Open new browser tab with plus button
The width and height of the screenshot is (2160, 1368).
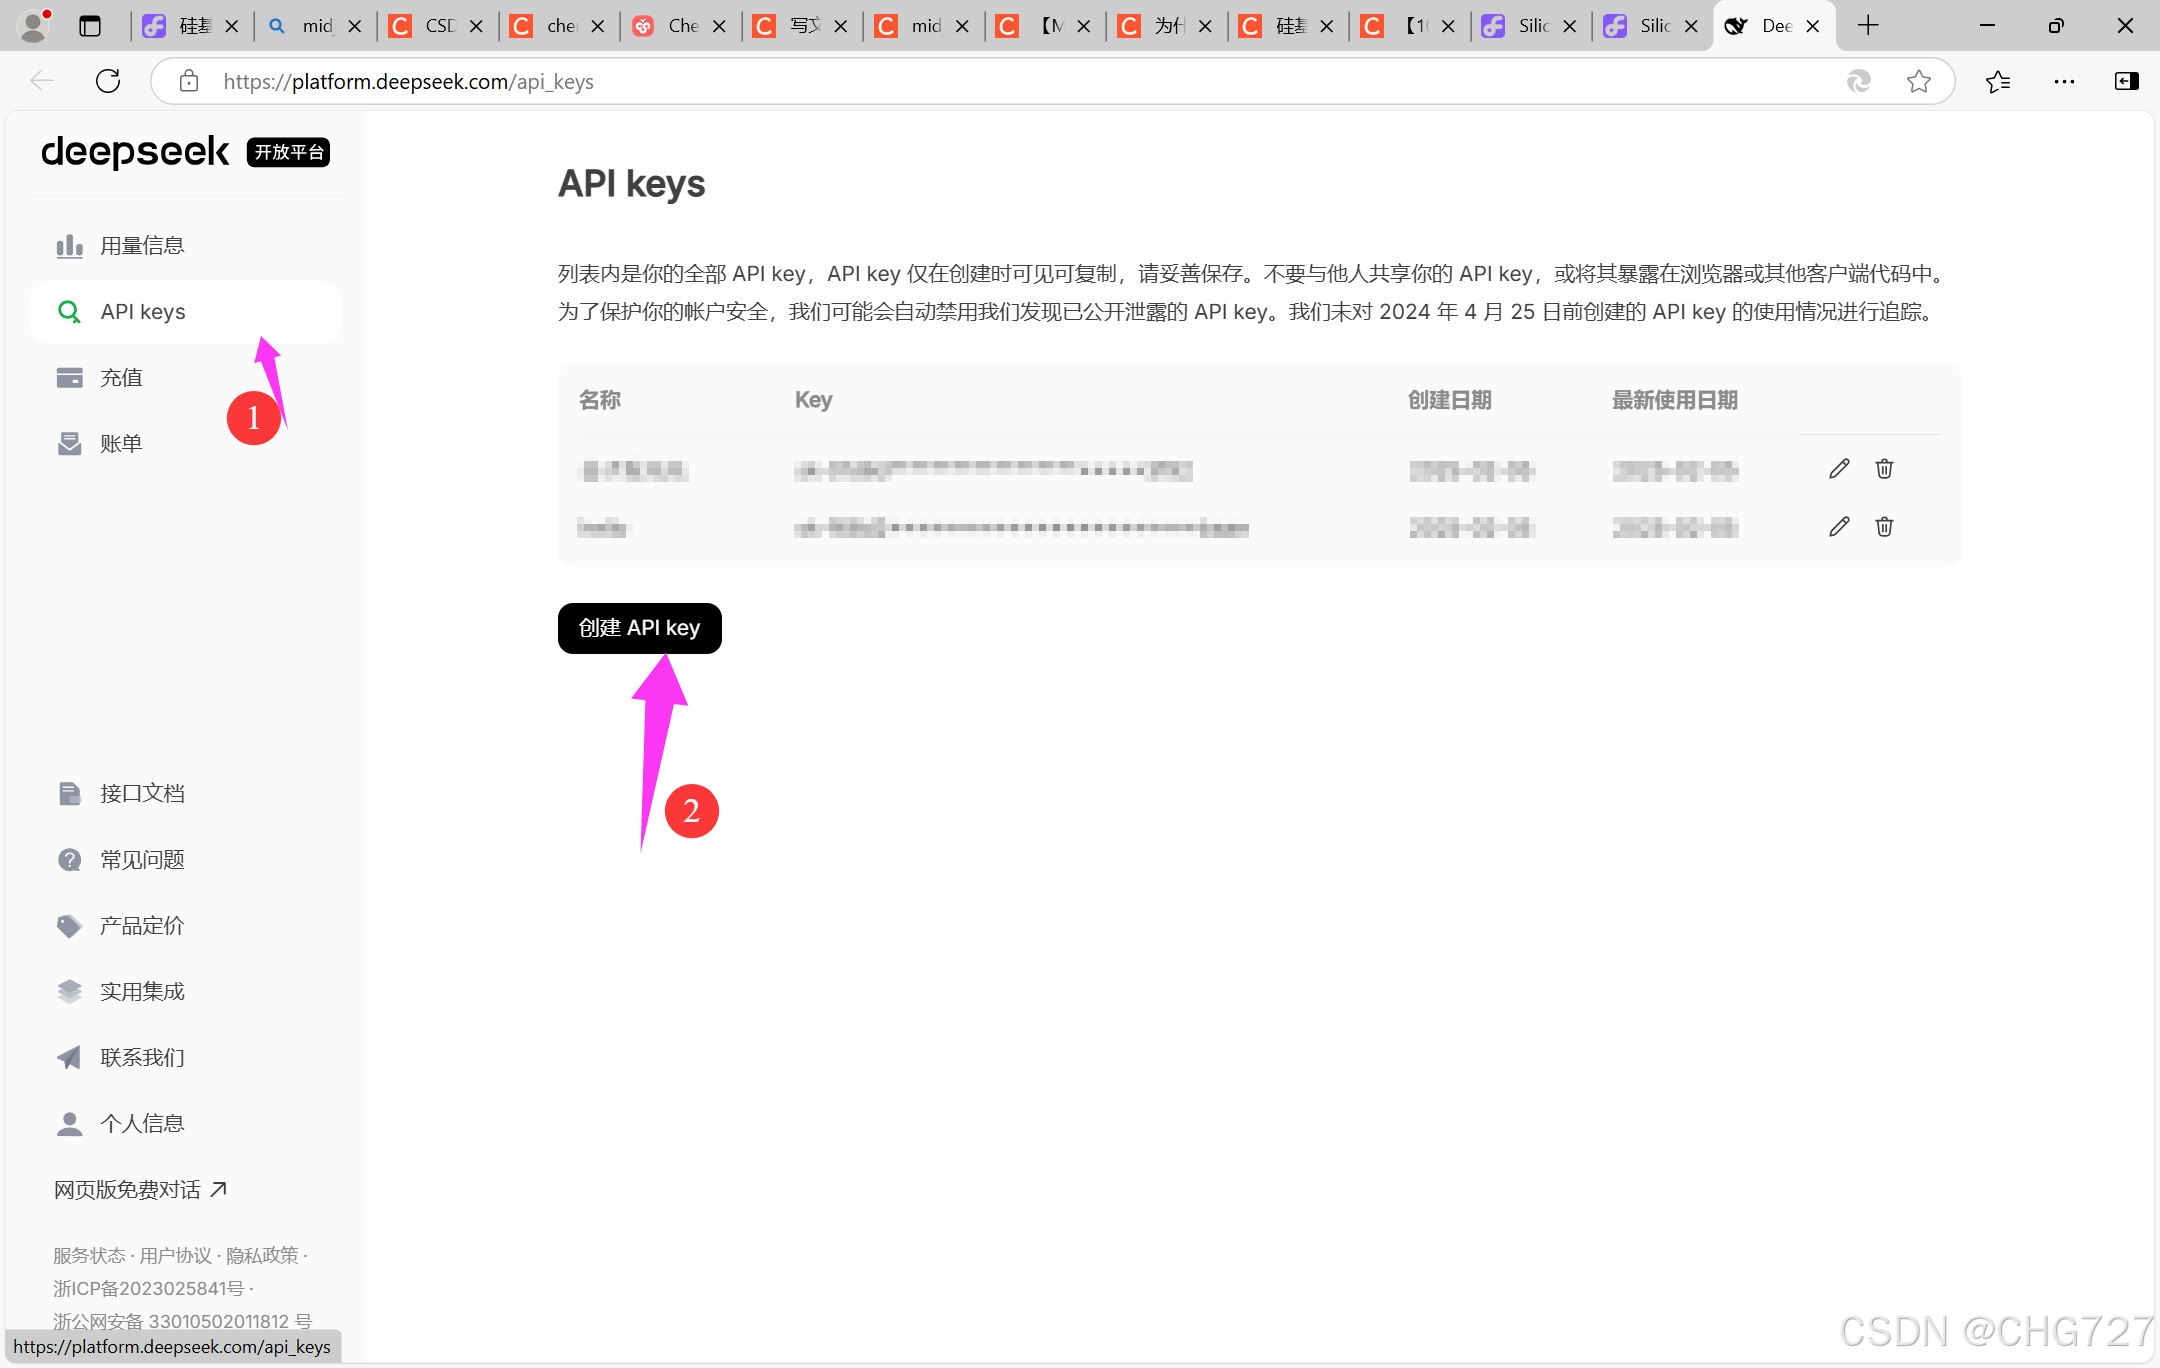[x=1867, y=26]
